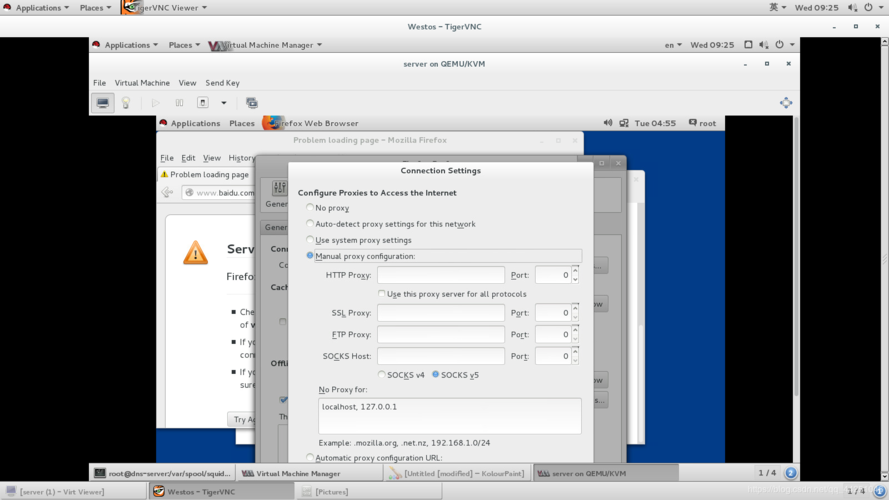Click the Firefox back arrow button
The image size is (889, 500).
(x=167, y=192)
